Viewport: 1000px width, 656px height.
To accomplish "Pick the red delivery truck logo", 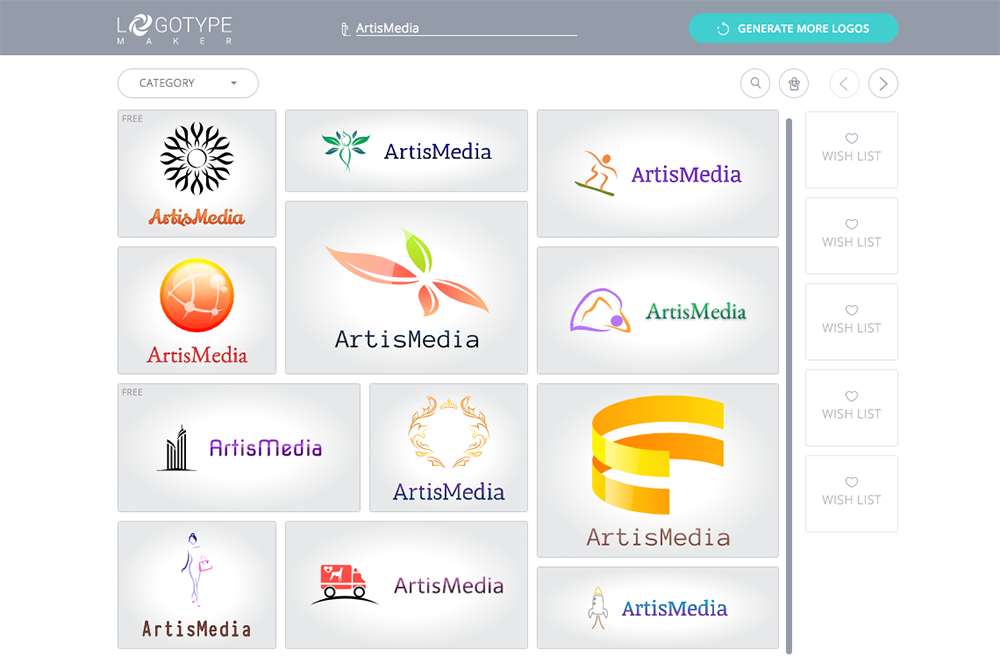I will (406, 585).
